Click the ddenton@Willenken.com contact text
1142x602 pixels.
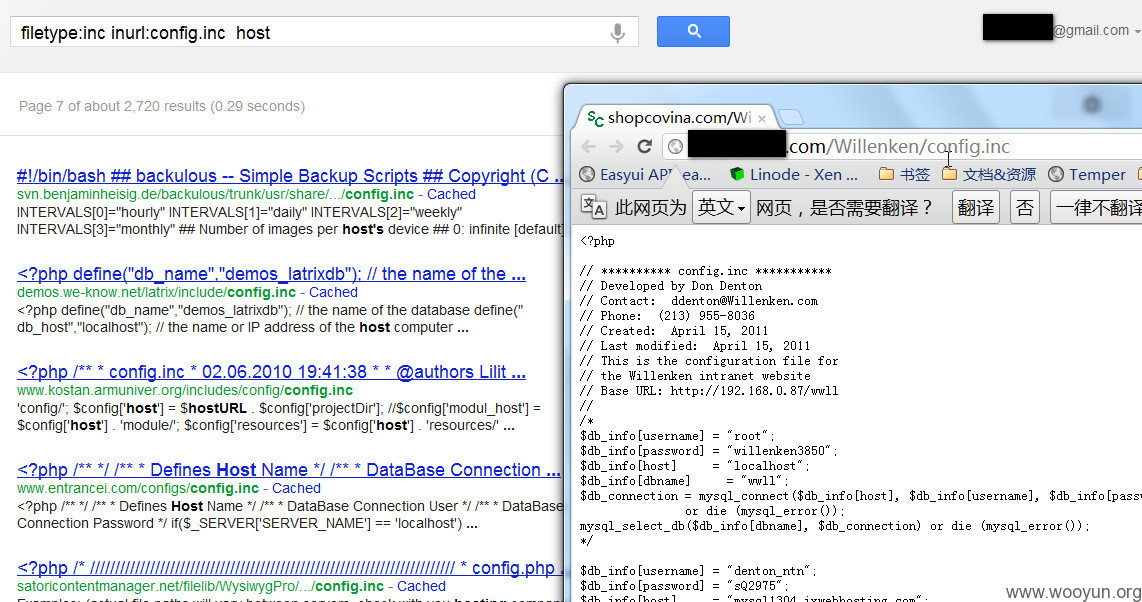coord(744,301)
